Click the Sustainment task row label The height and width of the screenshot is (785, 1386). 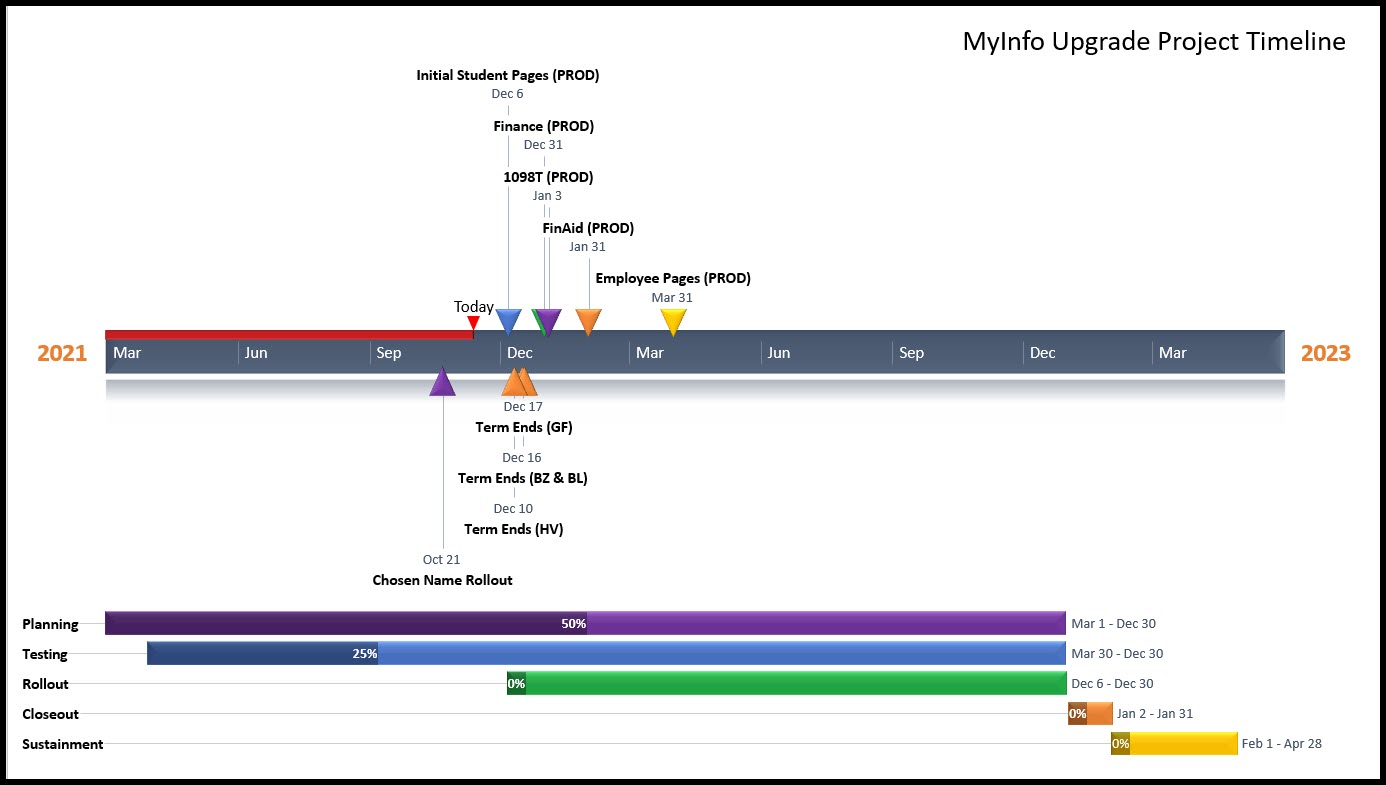62,744
